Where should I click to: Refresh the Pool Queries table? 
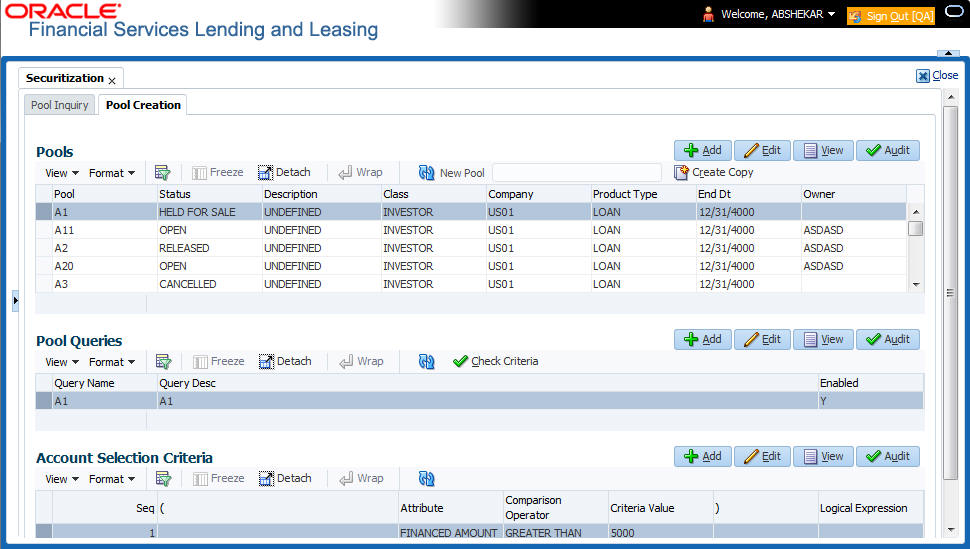(426, 361)
